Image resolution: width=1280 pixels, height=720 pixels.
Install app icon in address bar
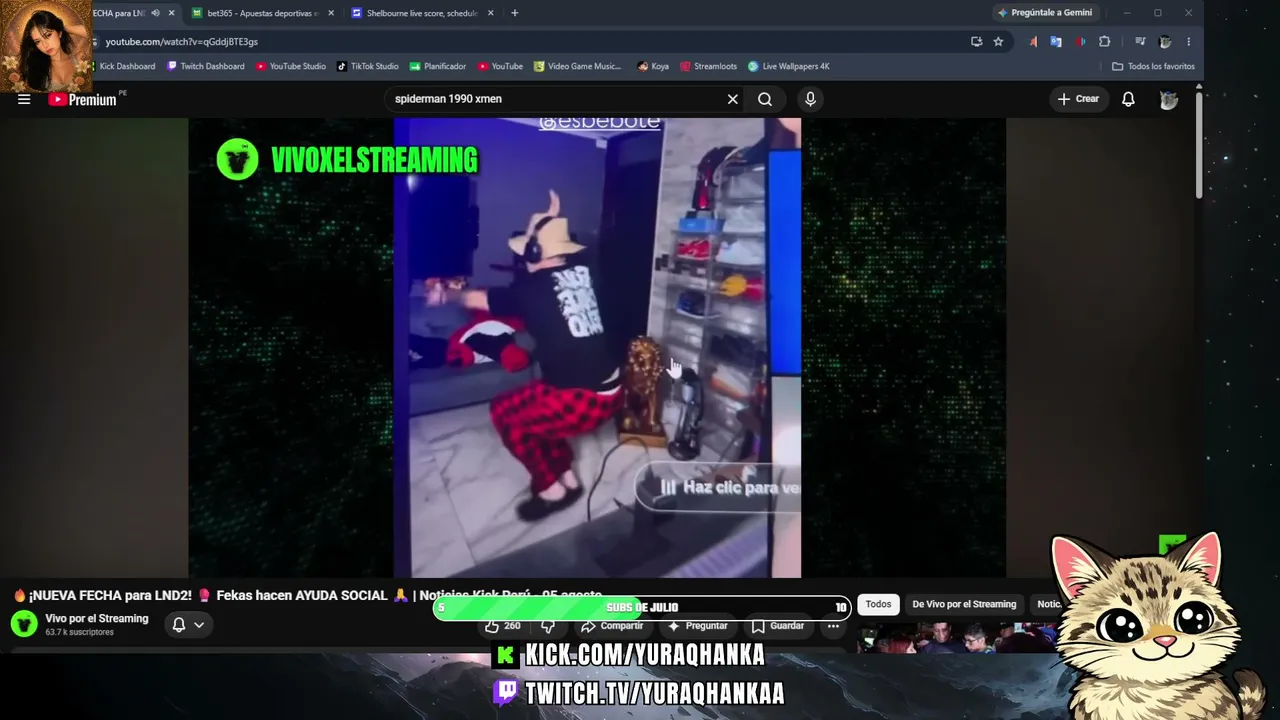(x=976, y=42)
